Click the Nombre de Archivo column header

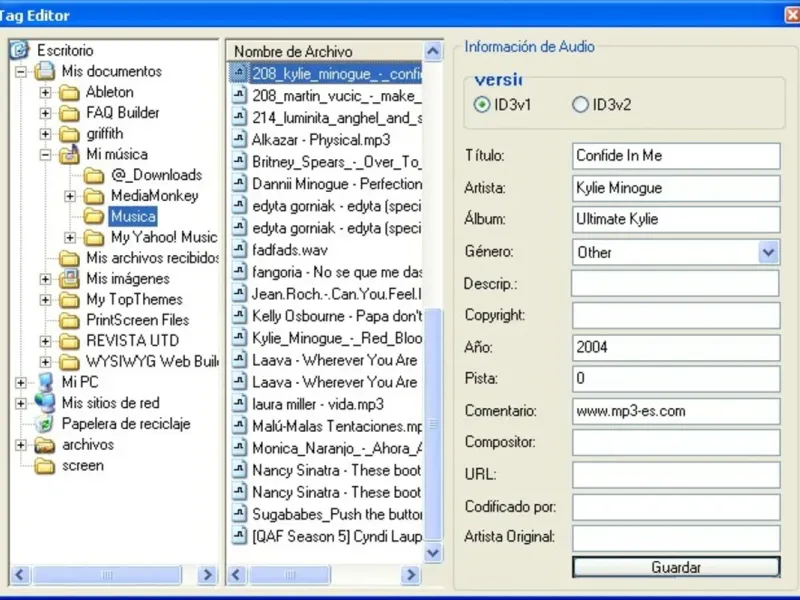[x=324, y=52]
